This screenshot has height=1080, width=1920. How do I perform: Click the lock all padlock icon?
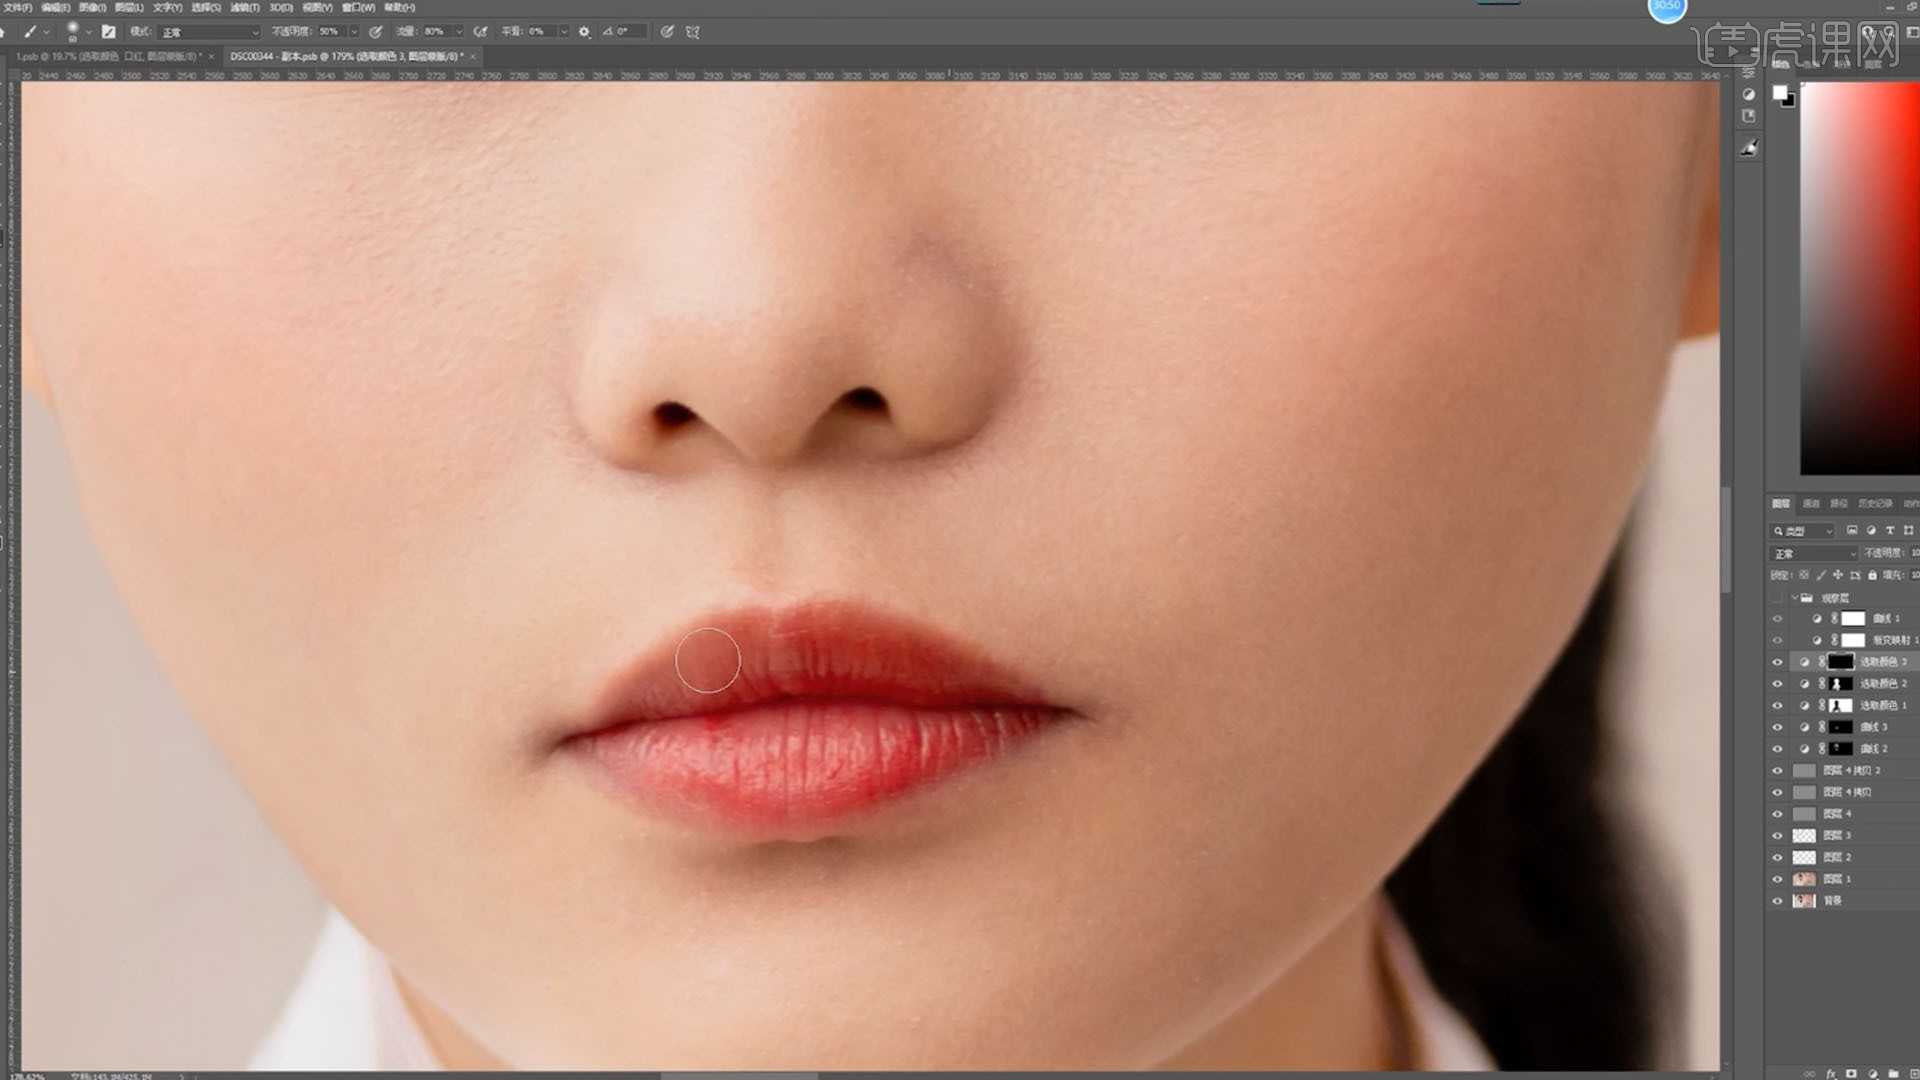(x=1872, y=575)
